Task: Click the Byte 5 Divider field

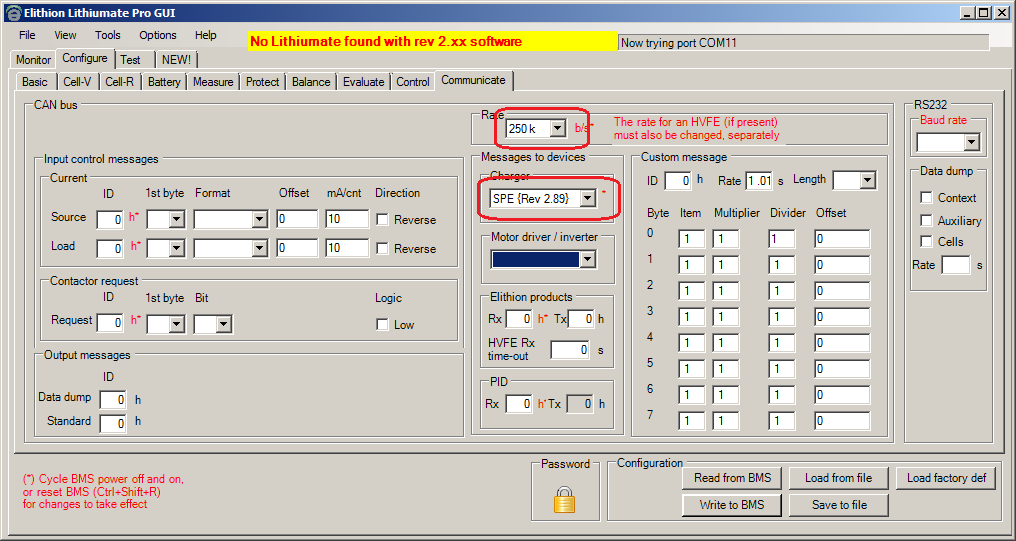Action: [x=781, y=369]
